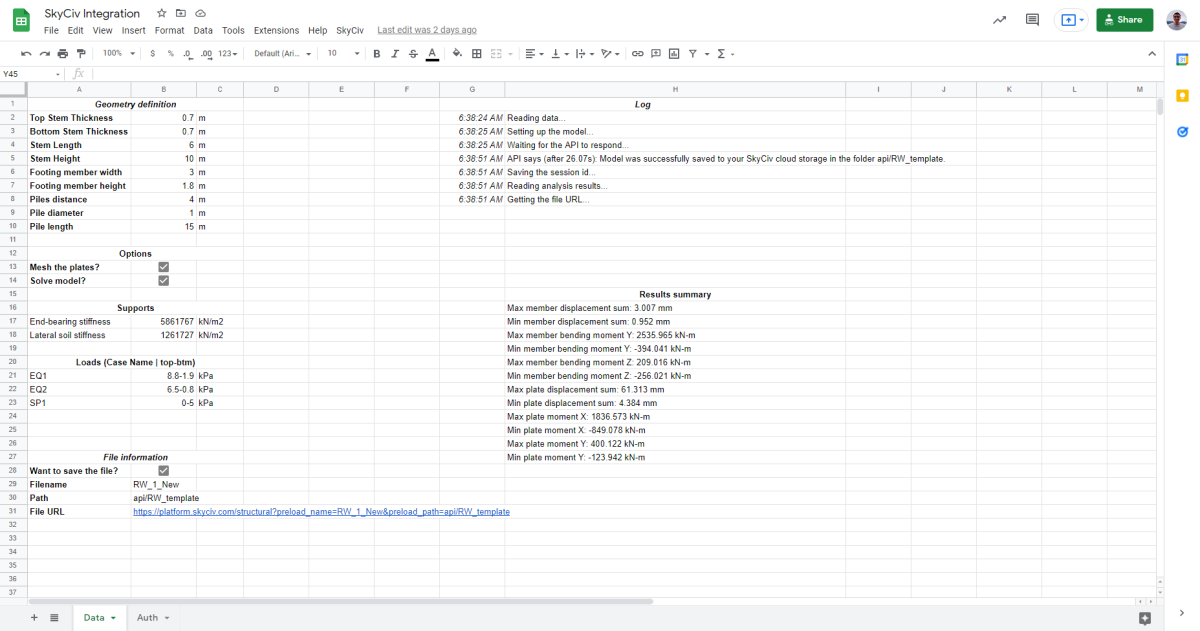Apply Format as currency icon
Viewport: 1200px width, 631px height.
[x=150, y=54]
